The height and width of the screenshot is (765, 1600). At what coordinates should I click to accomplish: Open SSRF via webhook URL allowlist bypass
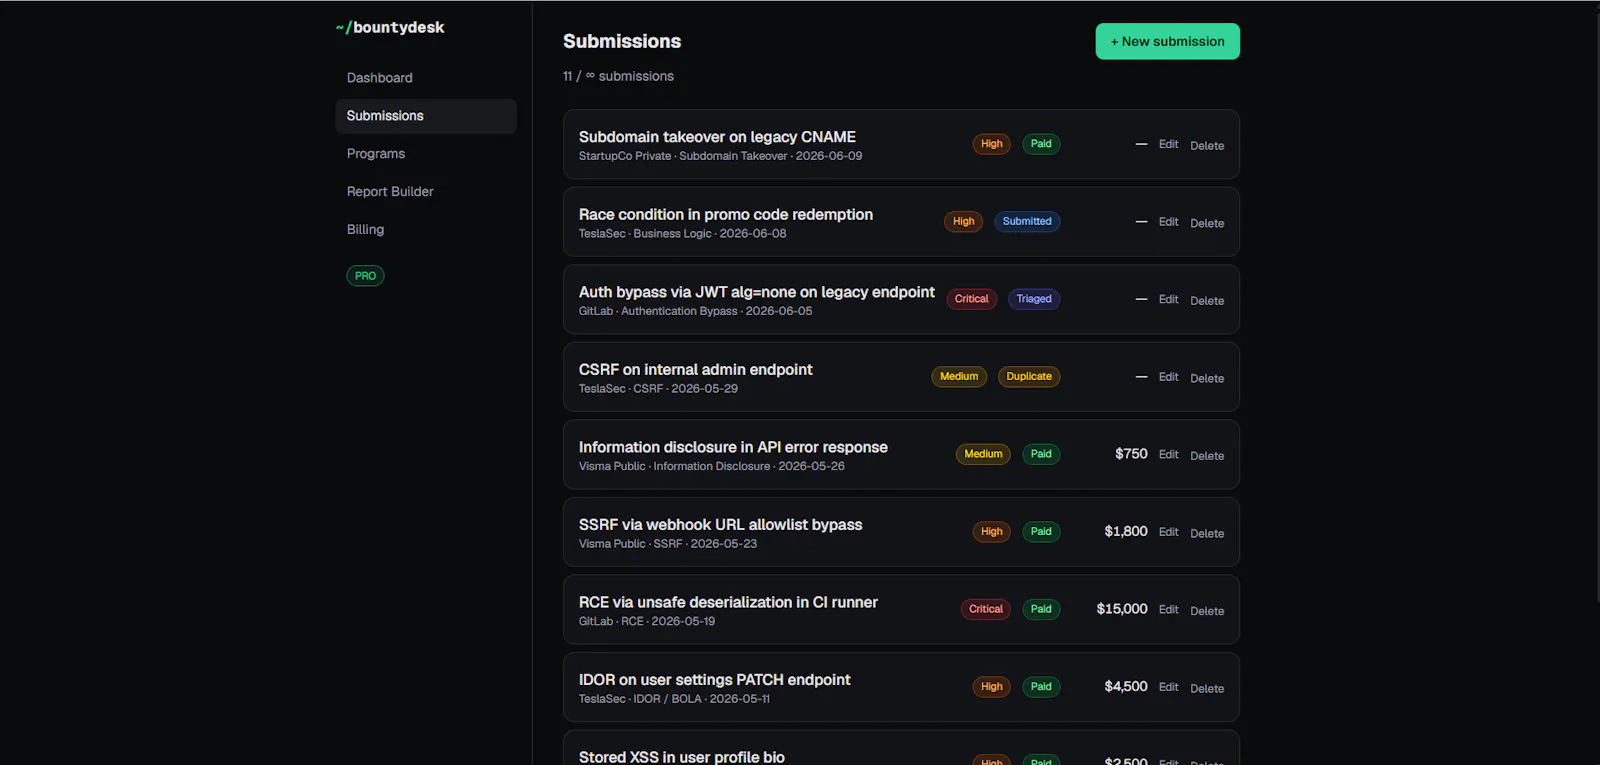720,525
